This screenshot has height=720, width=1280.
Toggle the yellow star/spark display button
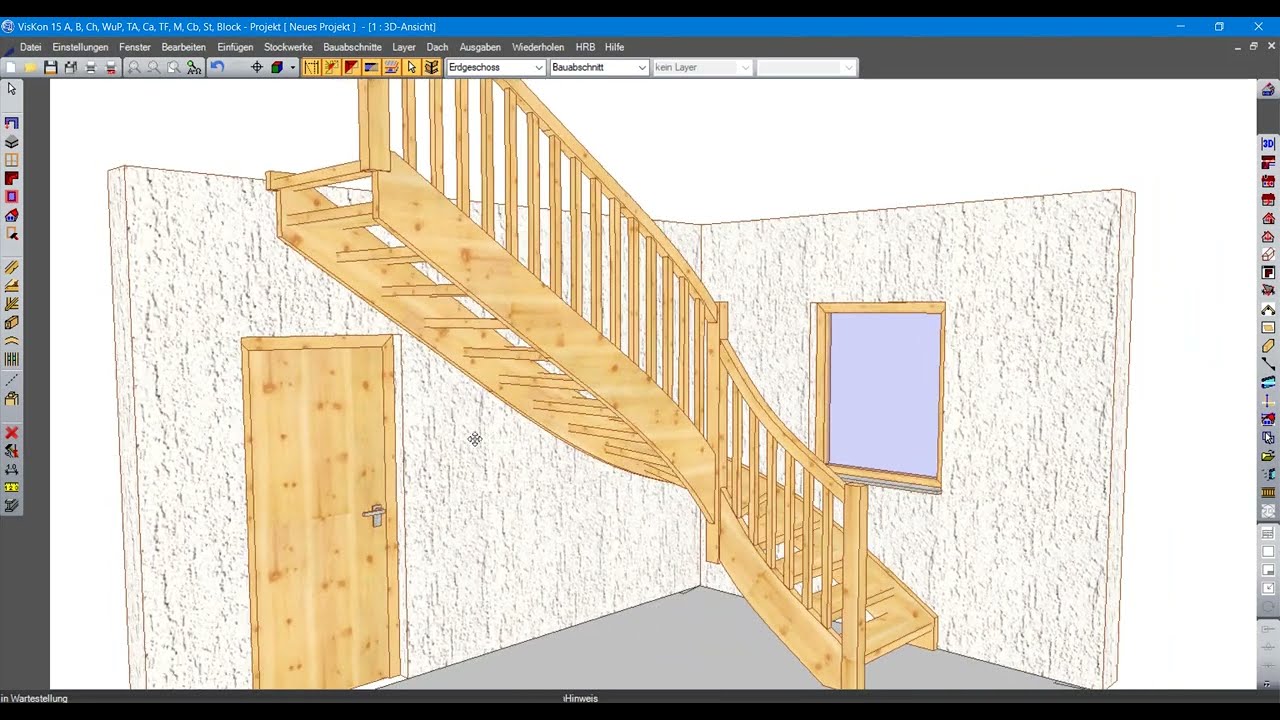click(332, 67)
